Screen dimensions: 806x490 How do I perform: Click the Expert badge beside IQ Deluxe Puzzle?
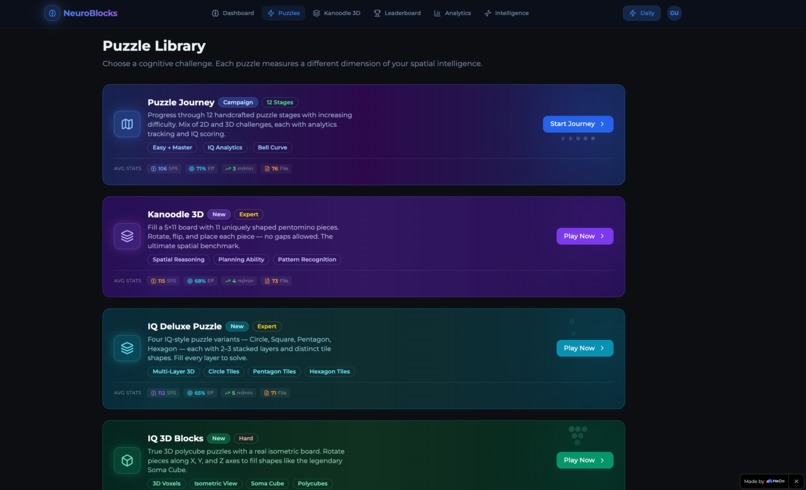(x=267, y=326)
